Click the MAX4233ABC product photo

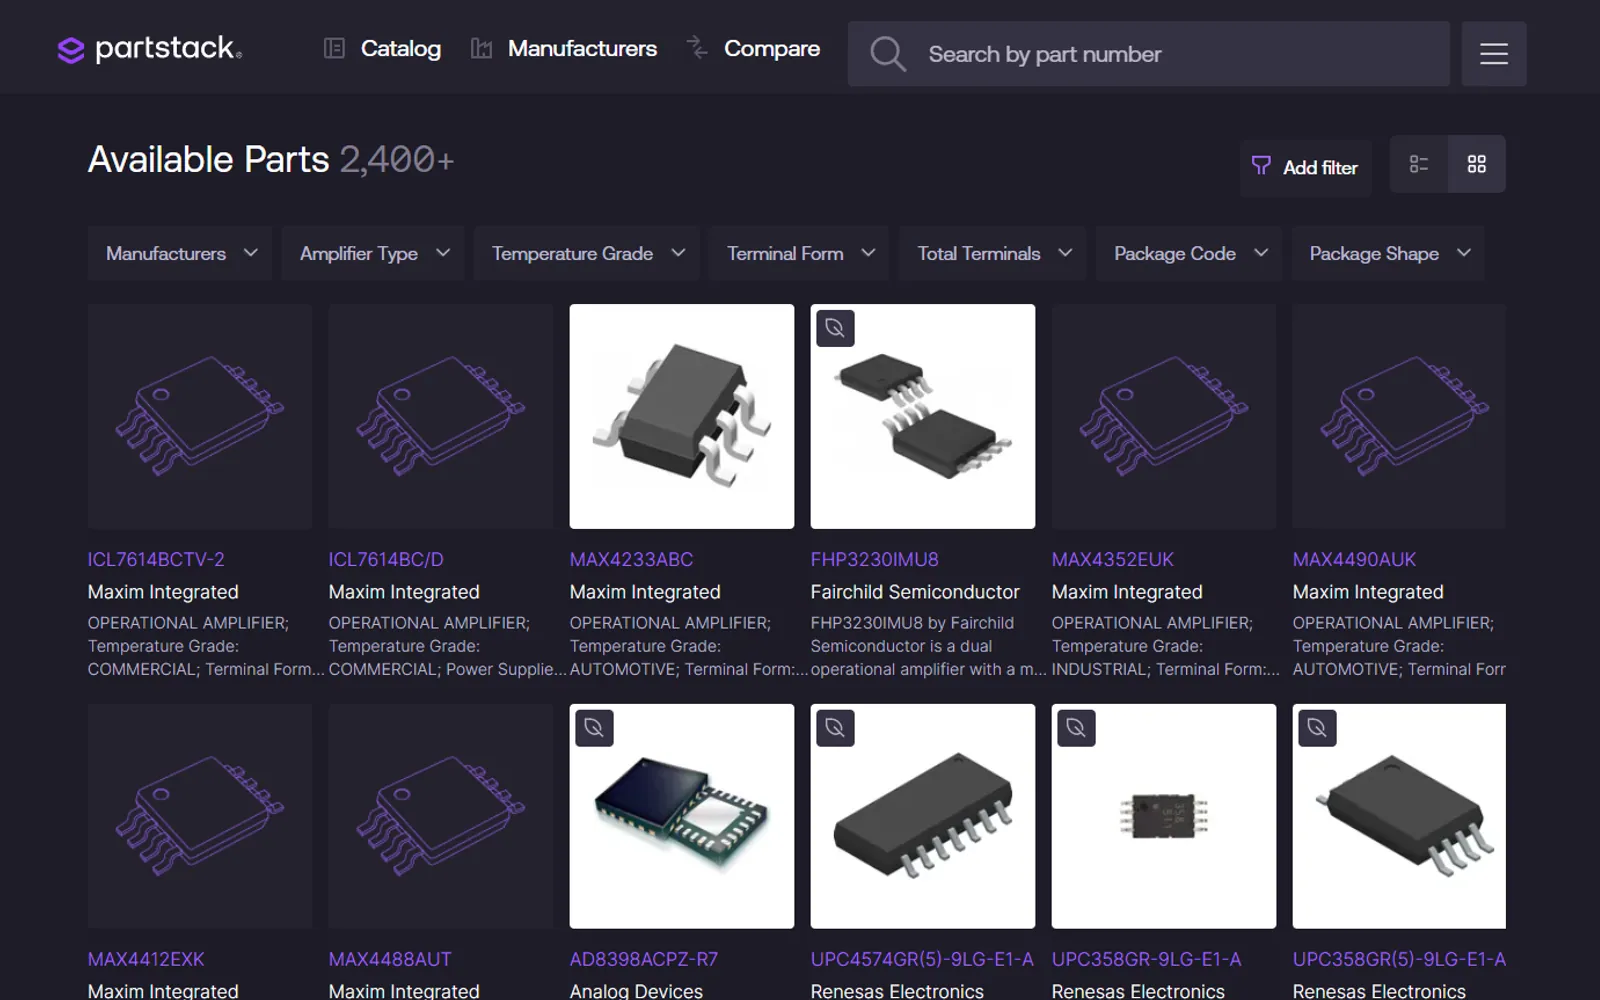coord(682,416)
